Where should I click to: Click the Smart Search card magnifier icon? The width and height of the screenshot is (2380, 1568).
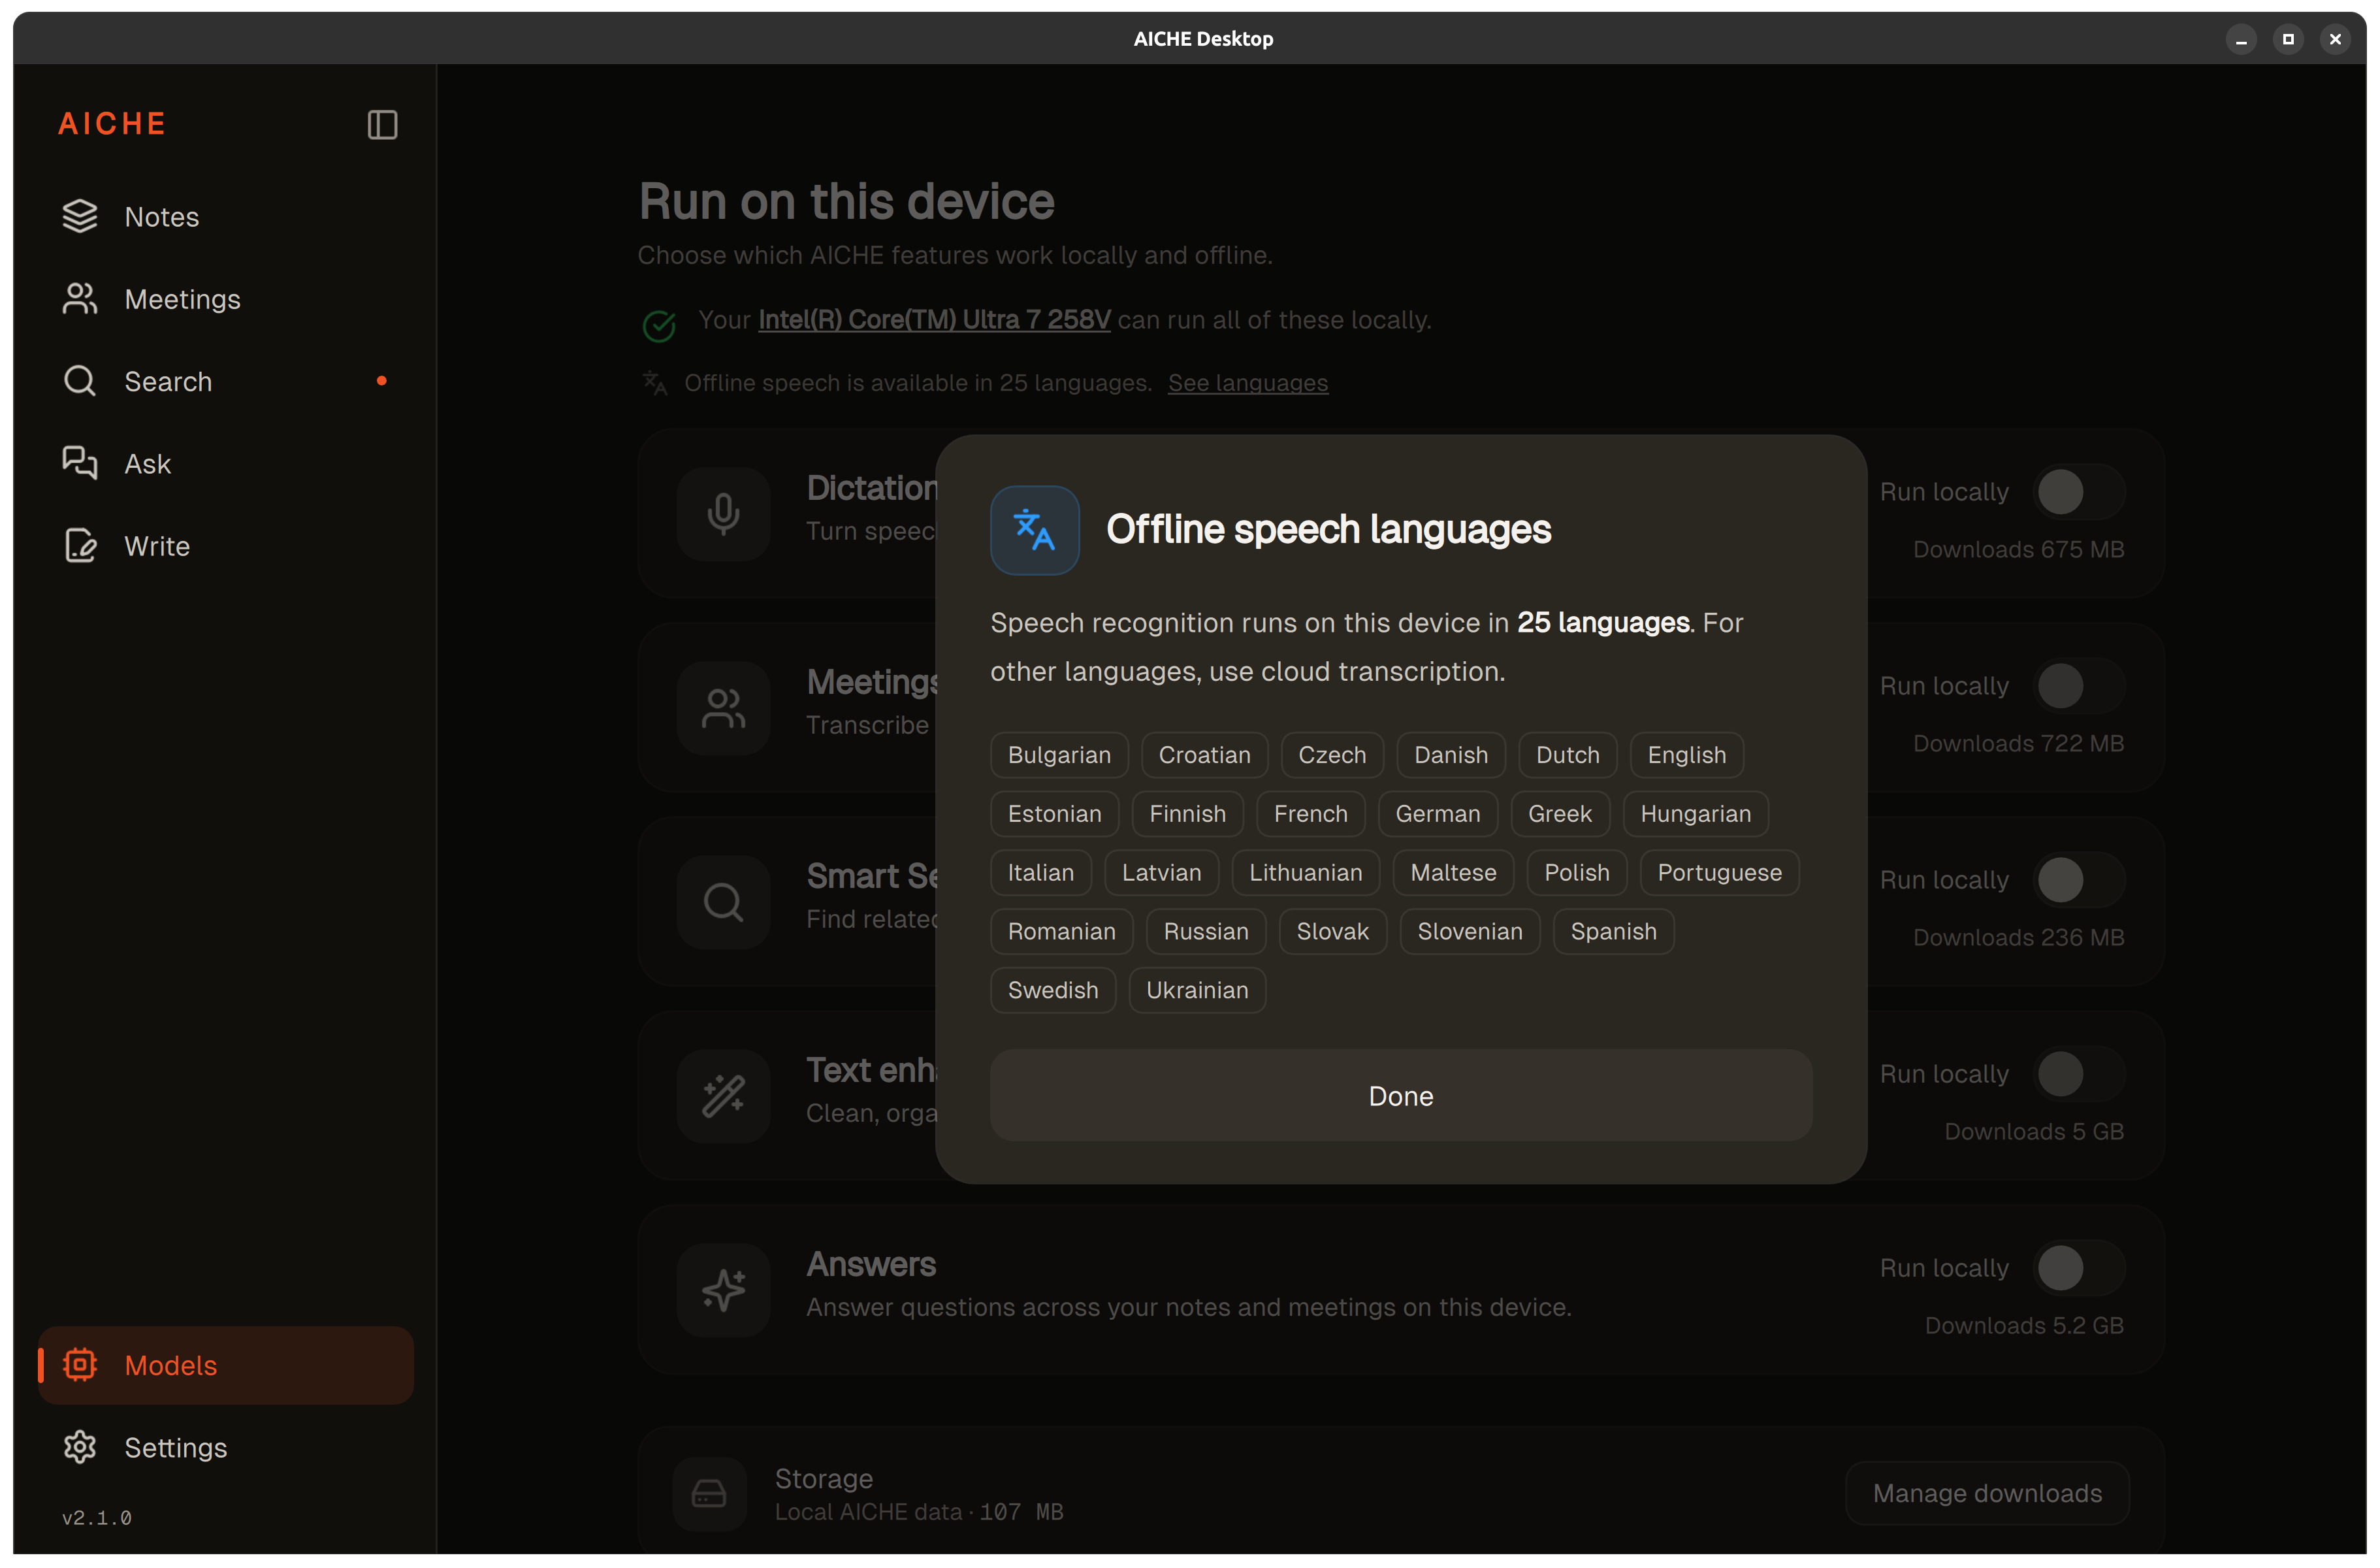[x=723, y=902]
